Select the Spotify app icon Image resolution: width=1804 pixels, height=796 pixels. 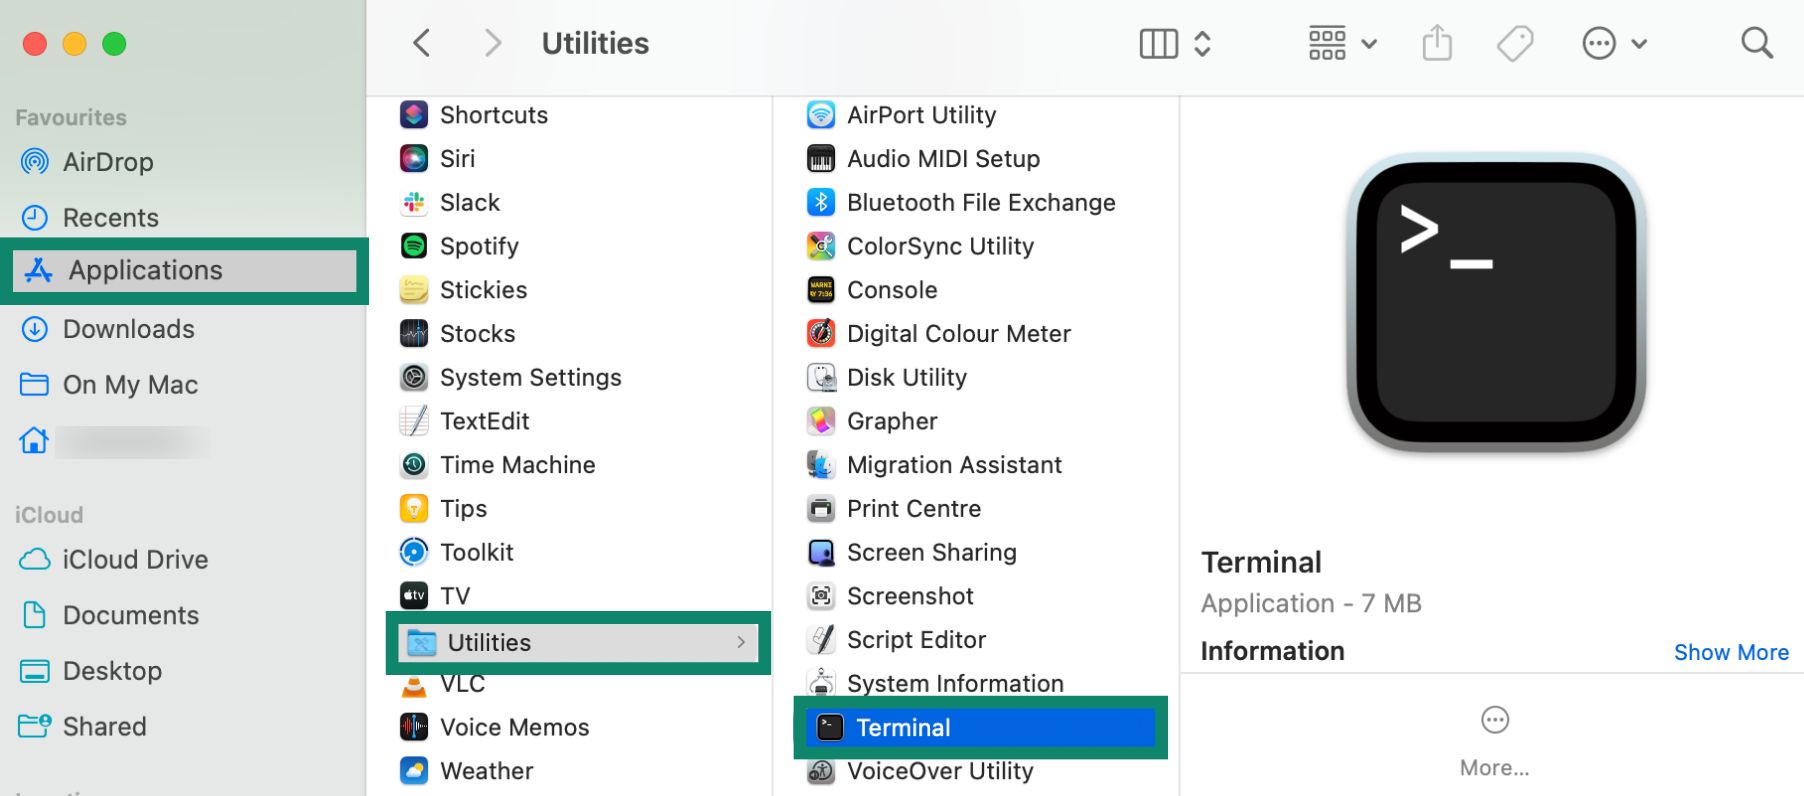click(x=413, y=246)
